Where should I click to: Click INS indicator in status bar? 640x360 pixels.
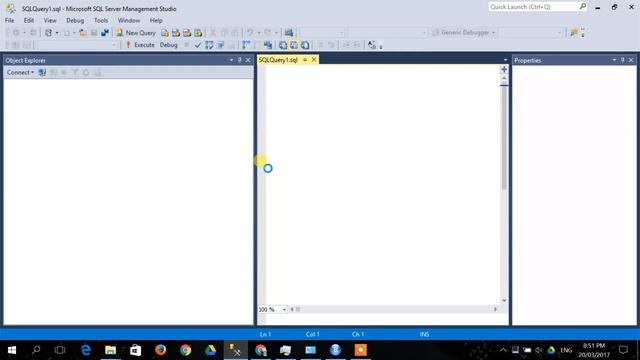coord(424,334)
